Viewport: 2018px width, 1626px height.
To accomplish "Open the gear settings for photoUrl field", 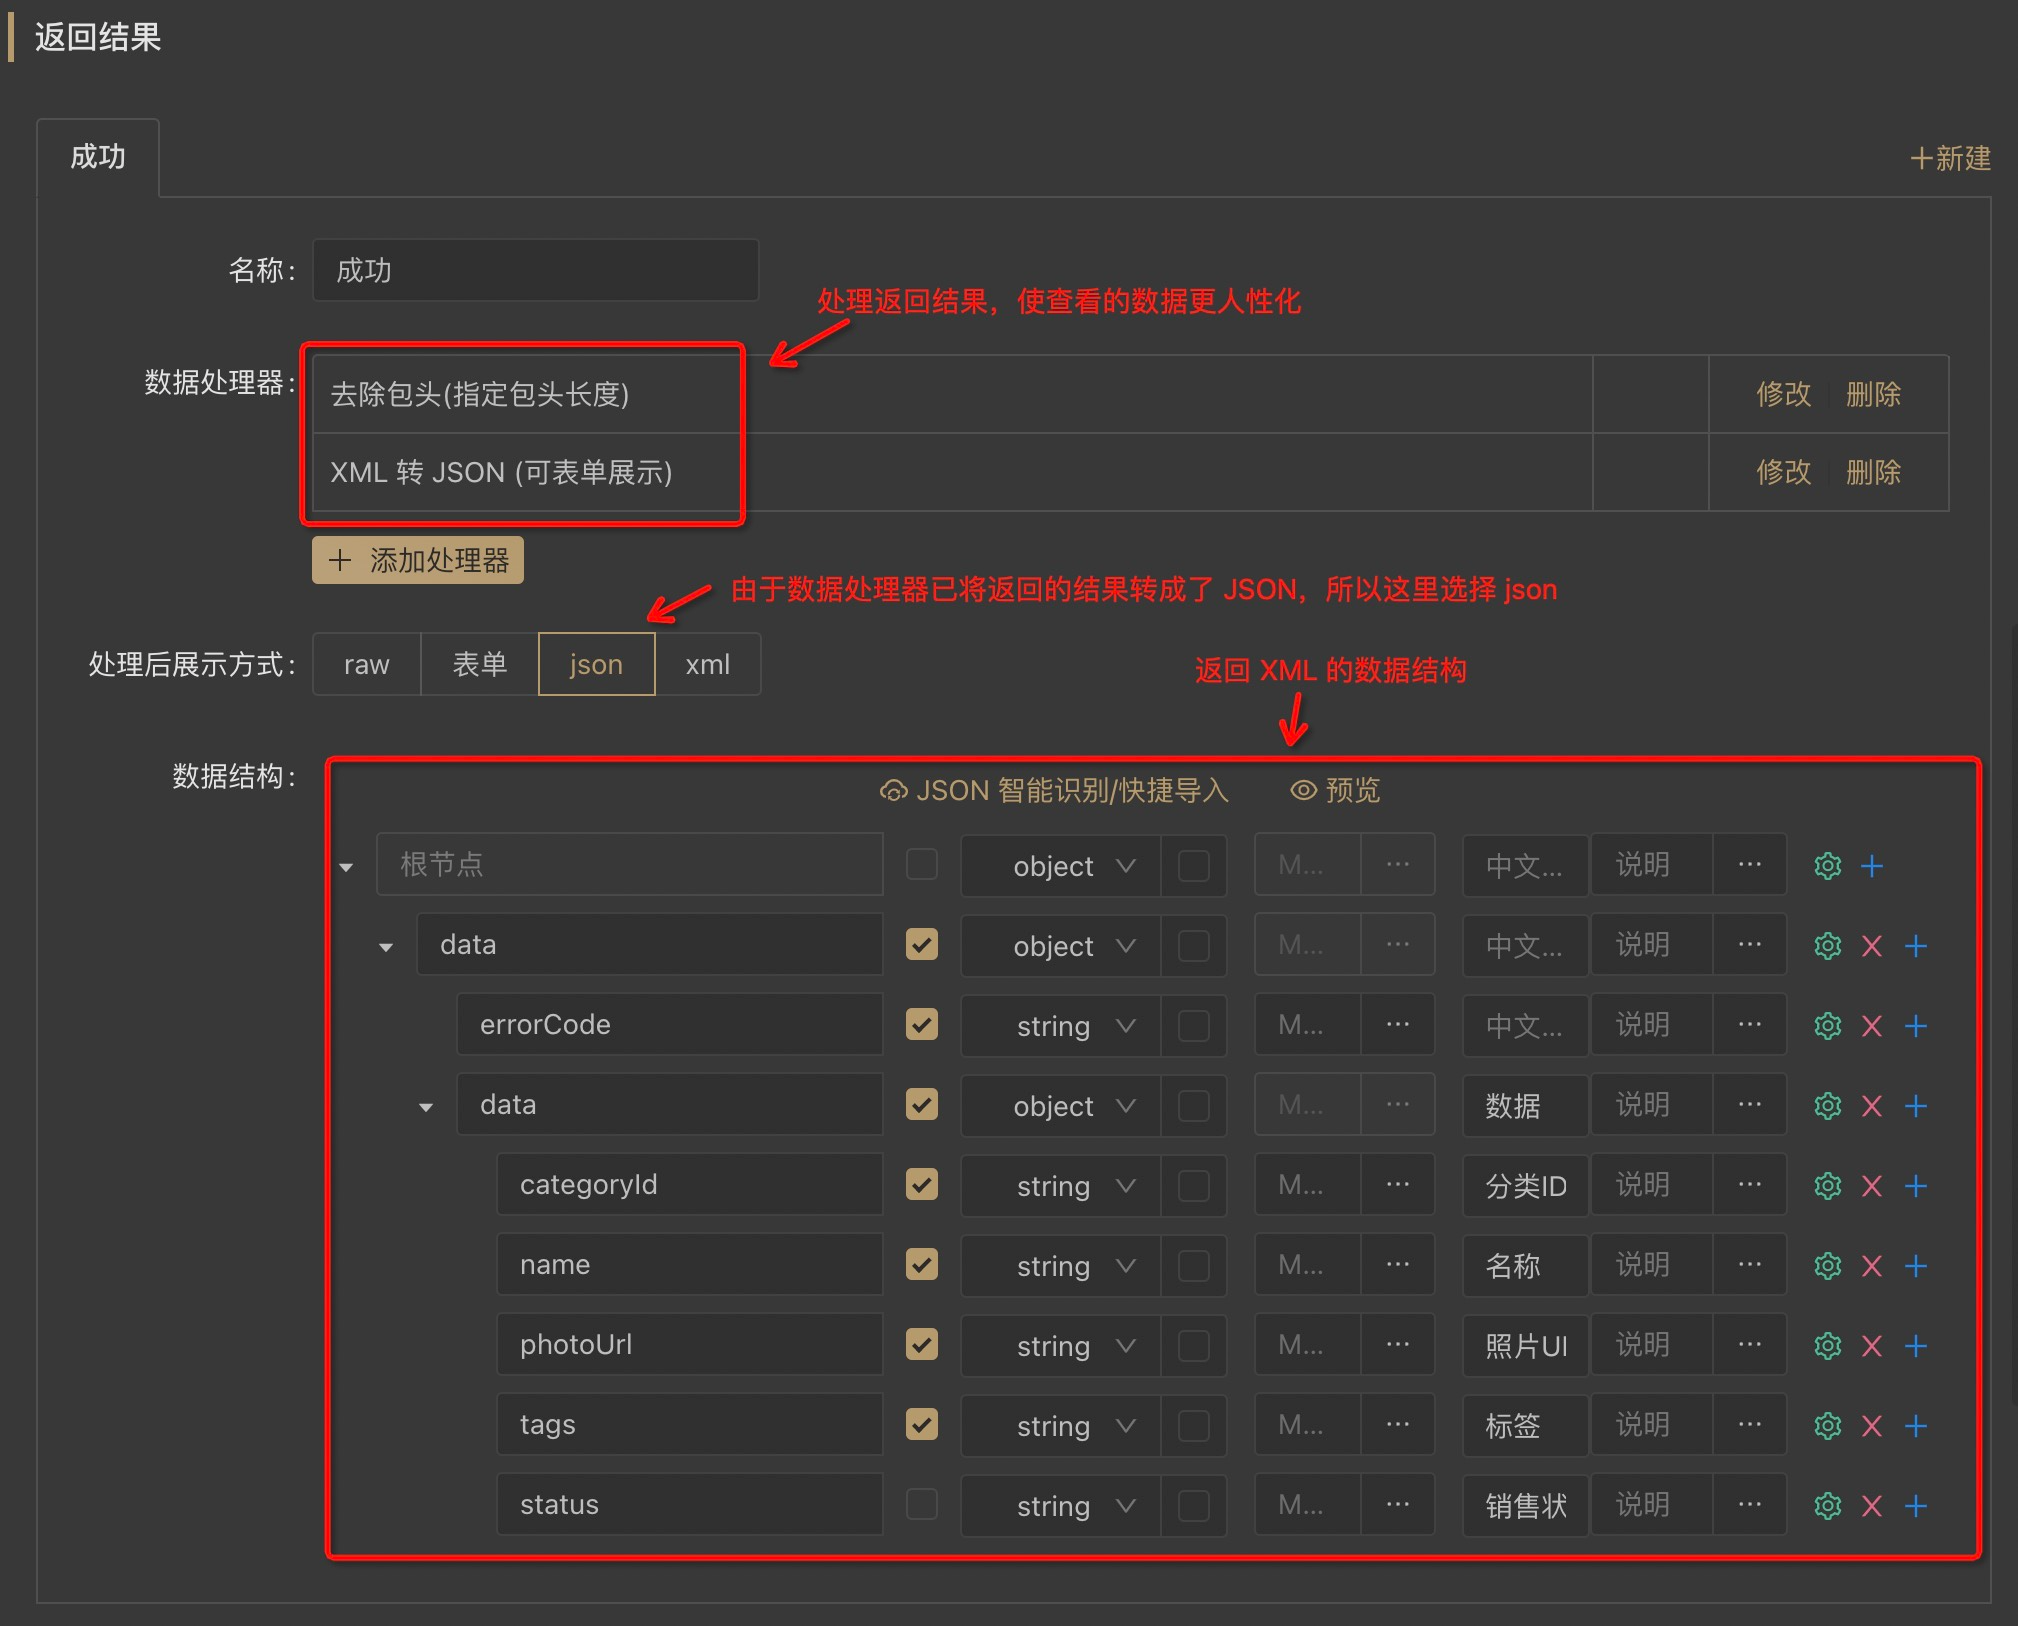I will [x=1827, y=1345].
